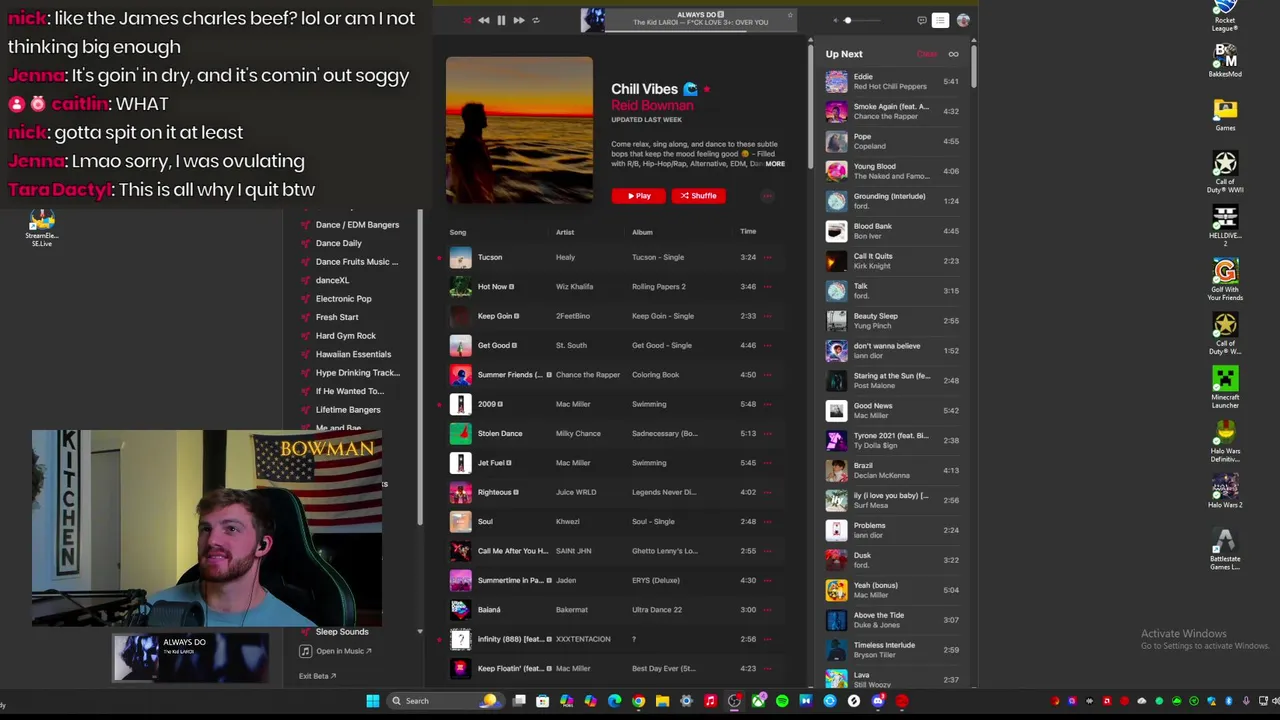
Task: Open Dance Daily playlist in sidebar
Action: (338, 243)
